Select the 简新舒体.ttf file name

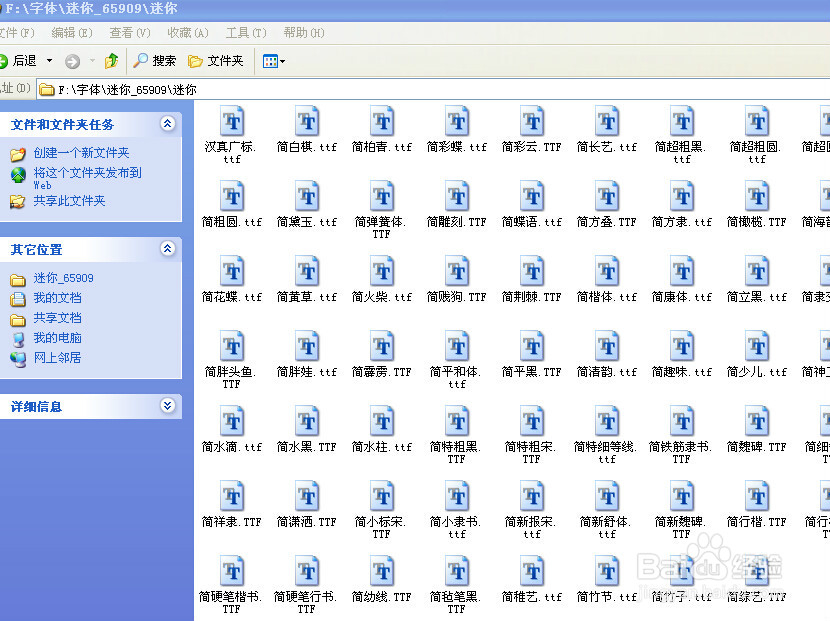pyautogui.click(x=607, y=528)
